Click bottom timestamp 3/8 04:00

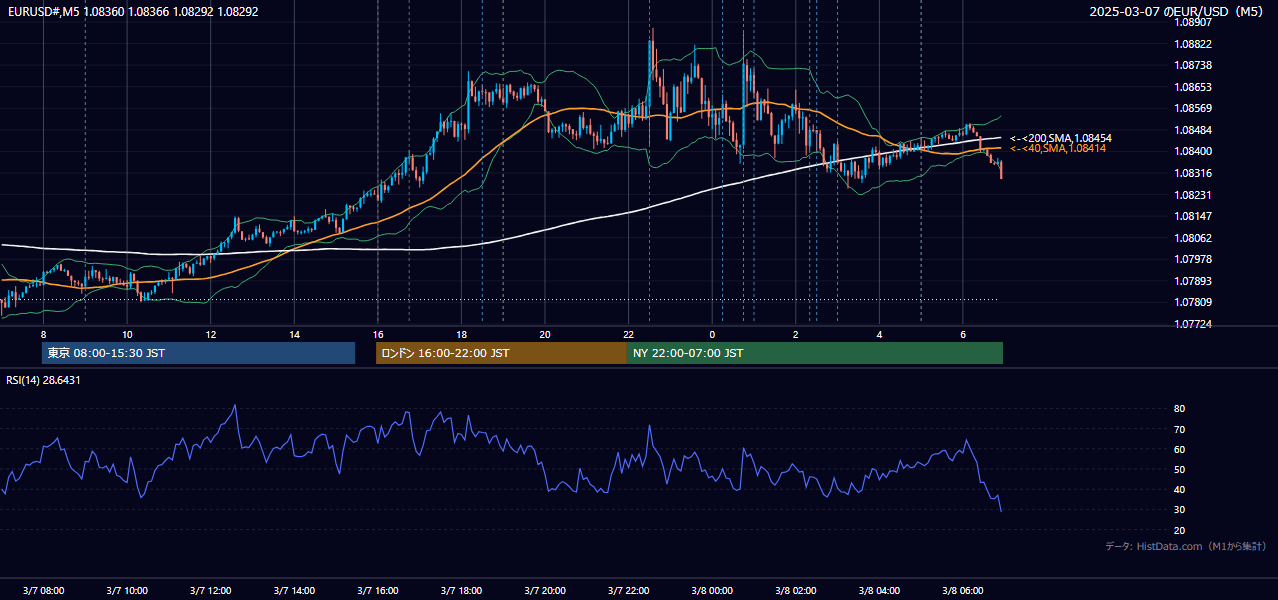click(x=880, y=591)
